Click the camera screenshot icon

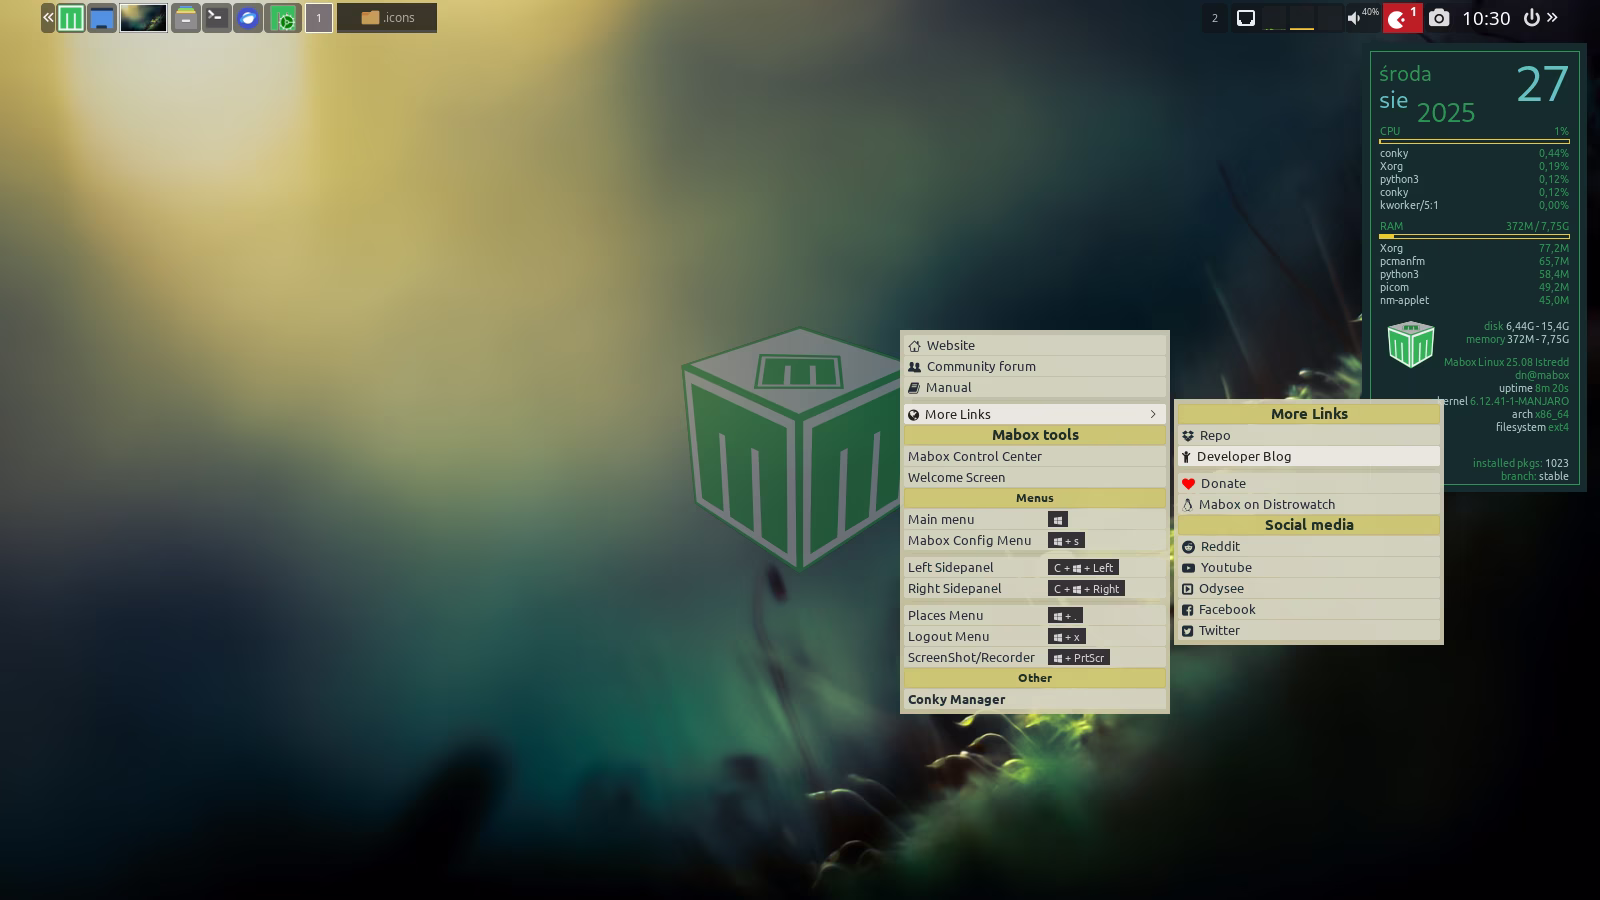pos(1438,18)
